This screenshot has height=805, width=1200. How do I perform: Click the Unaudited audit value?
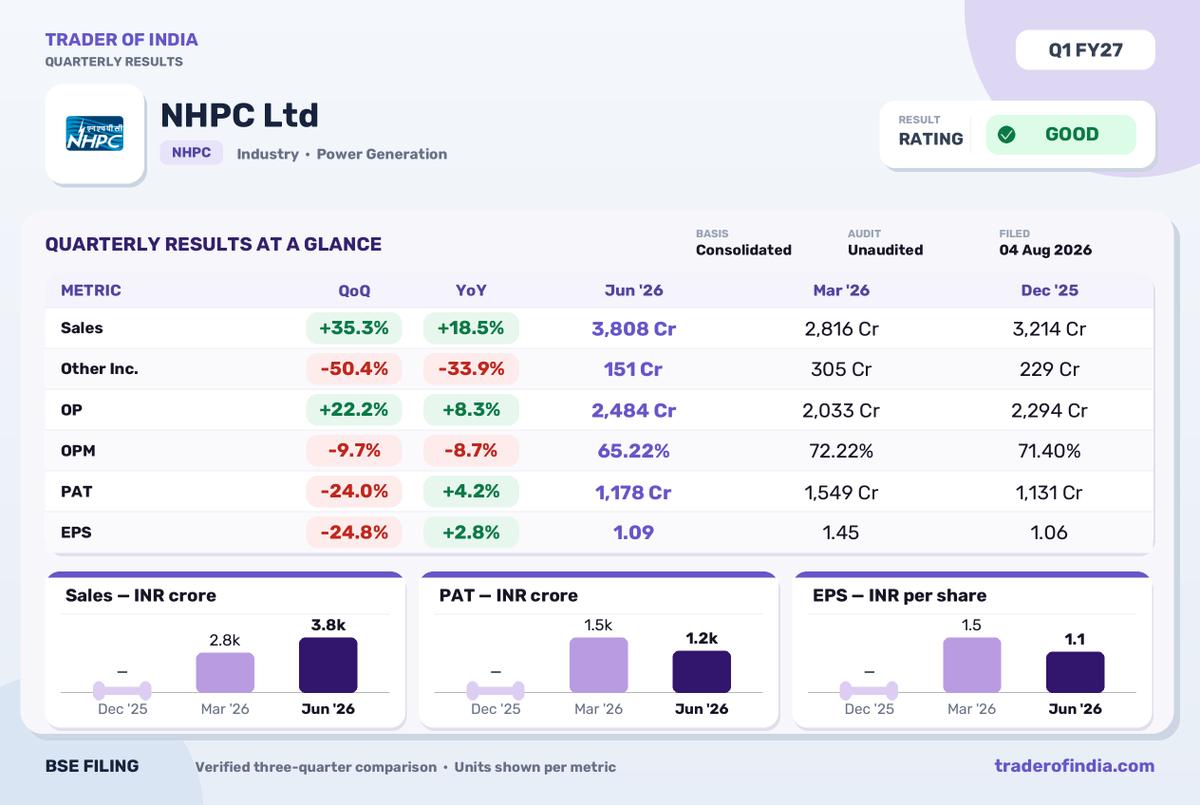tap(885, 250)
